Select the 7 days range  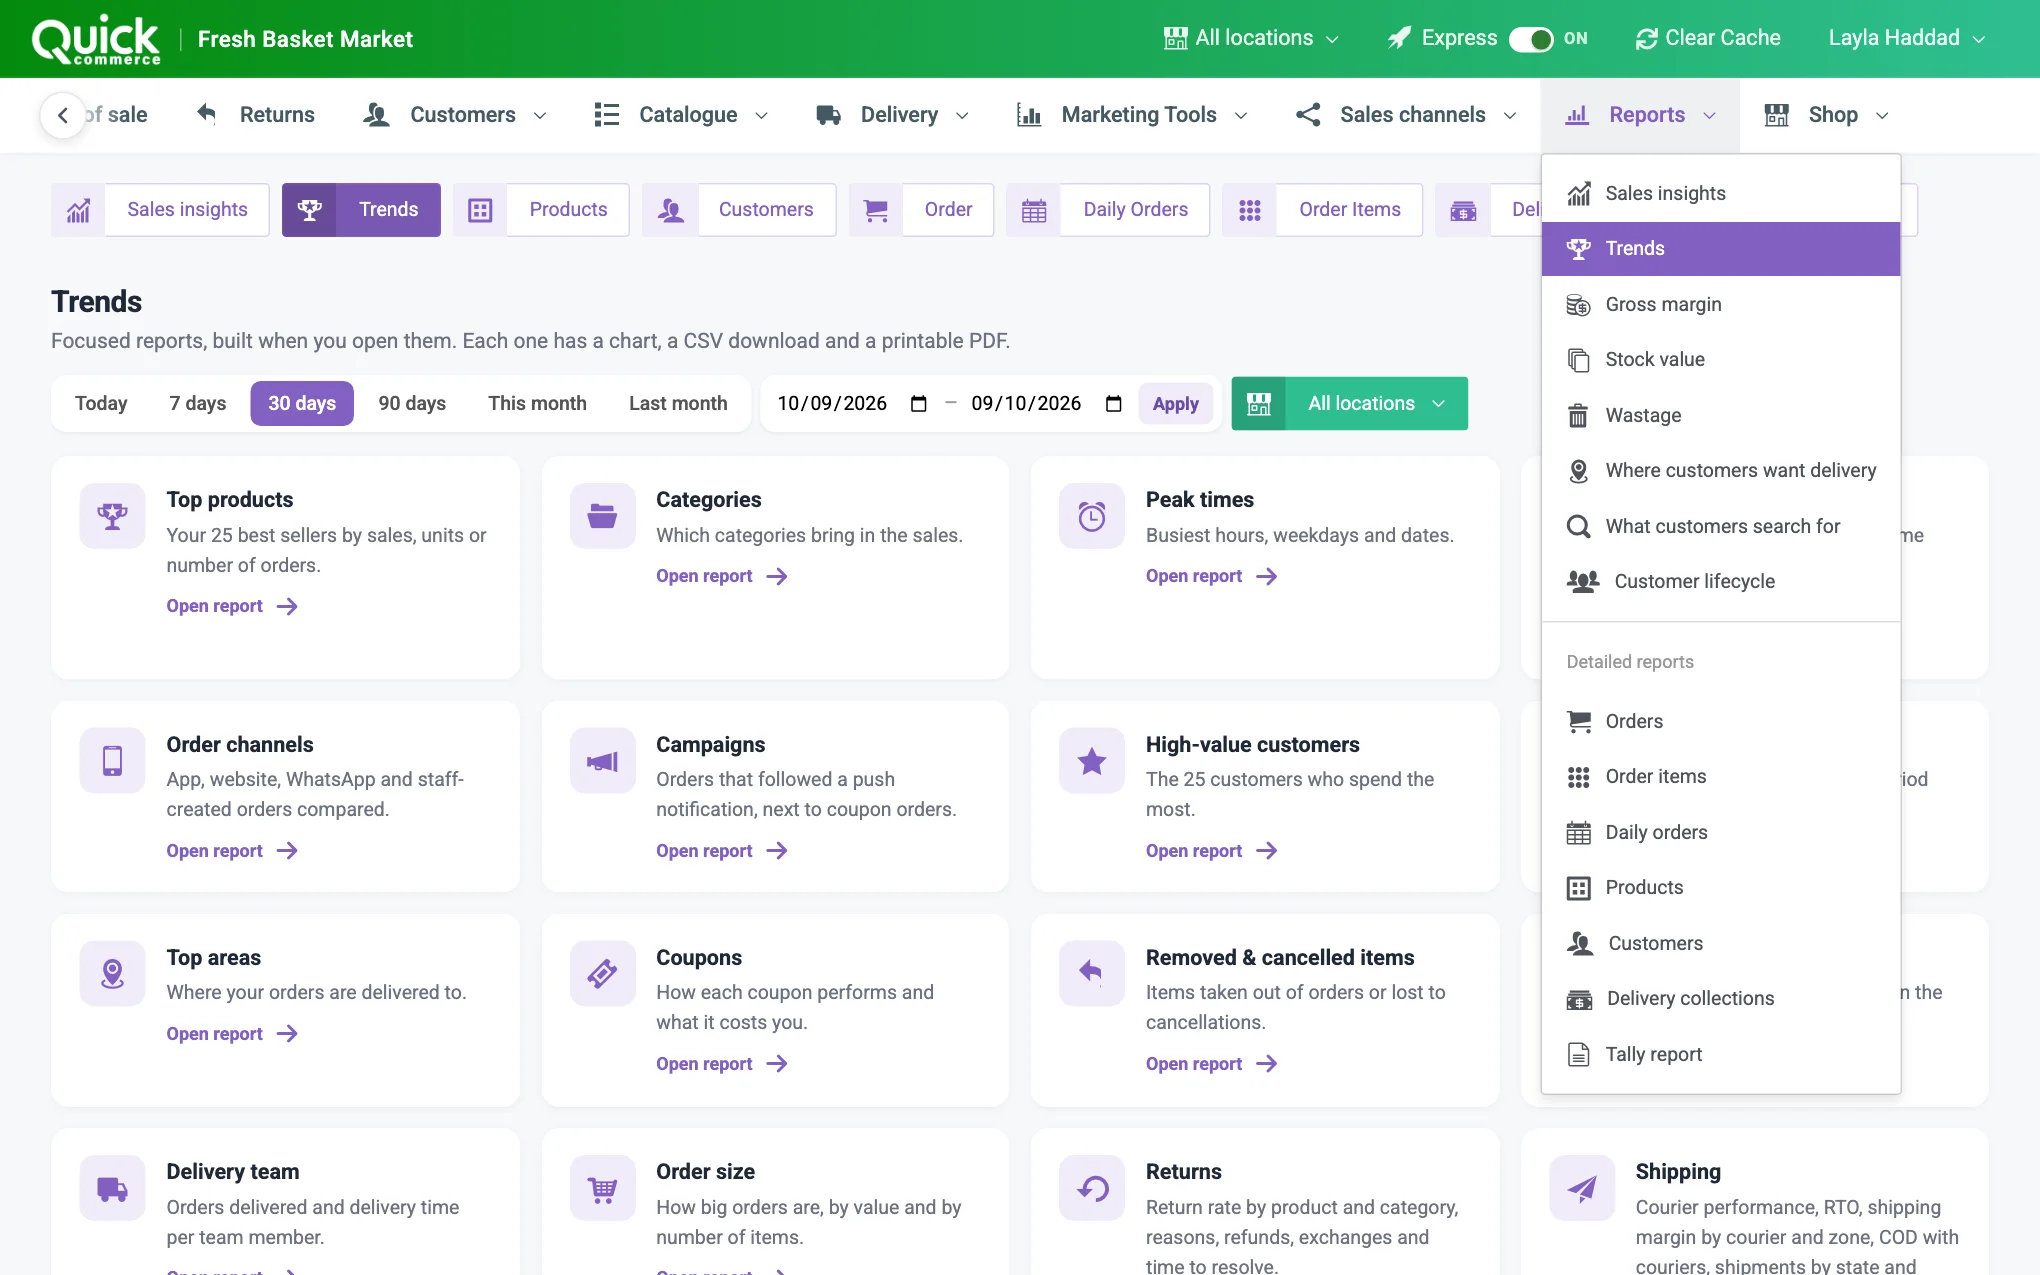pos(197,403)
